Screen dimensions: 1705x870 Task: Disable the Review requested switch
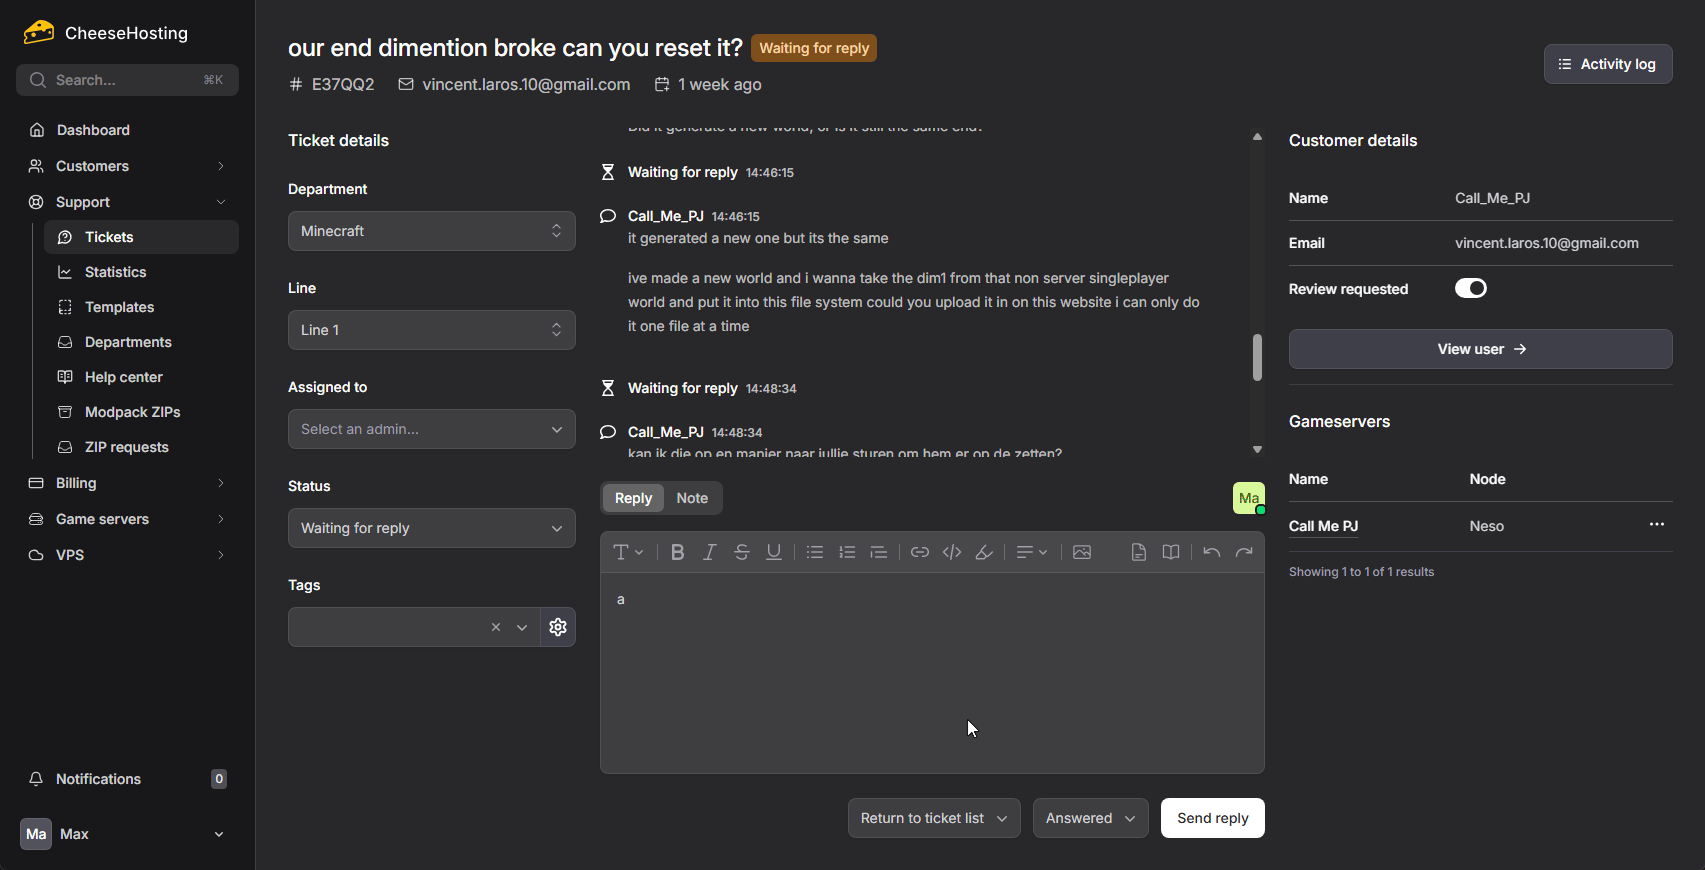[x=1470, y=289]
